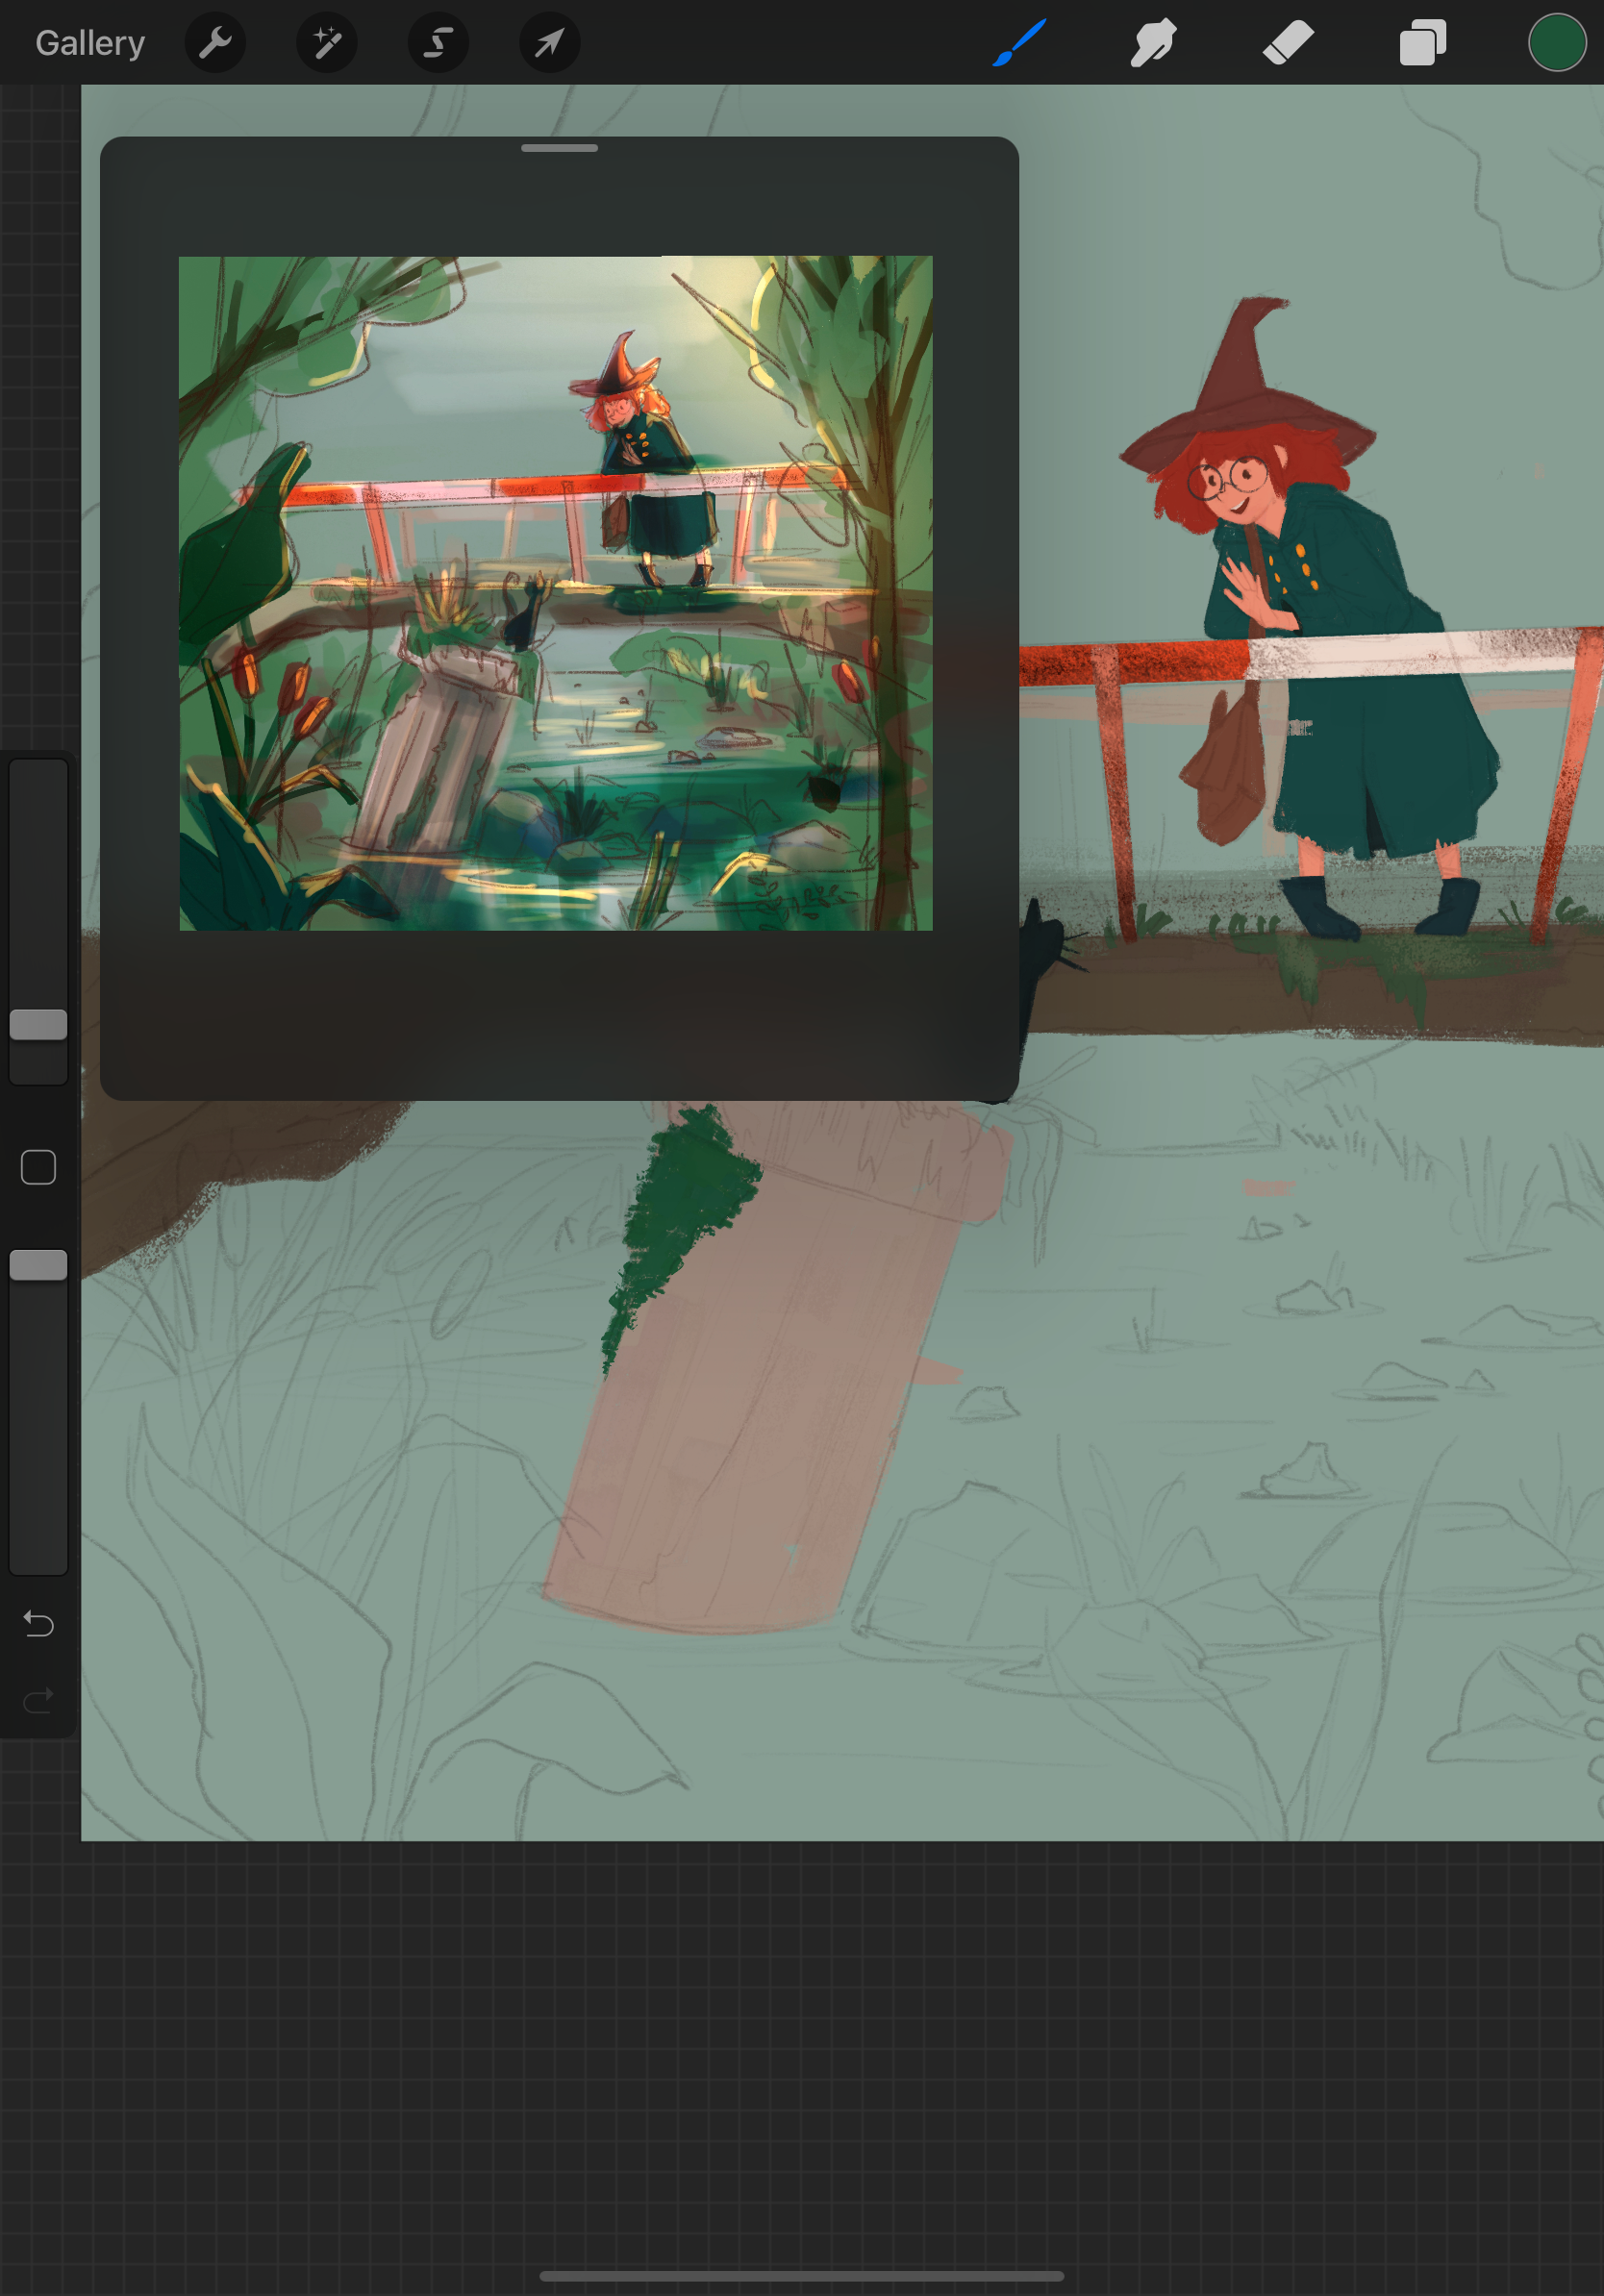Click the brush size slider handle
The height and width of the screenshot is (2296, 1604).
(38, 1024)
